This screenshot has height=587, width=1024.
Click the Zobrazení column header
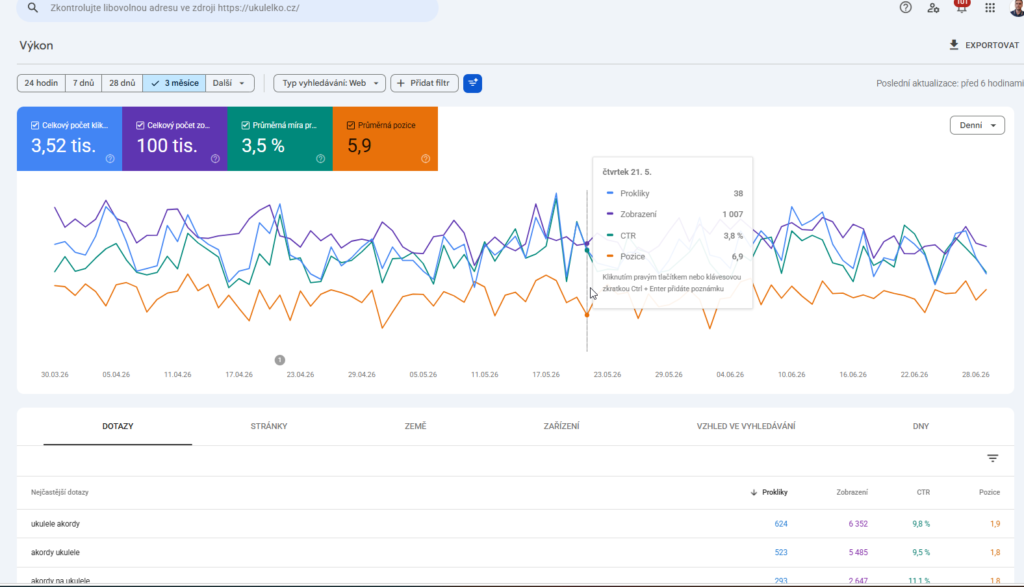[x=852, y=492]
